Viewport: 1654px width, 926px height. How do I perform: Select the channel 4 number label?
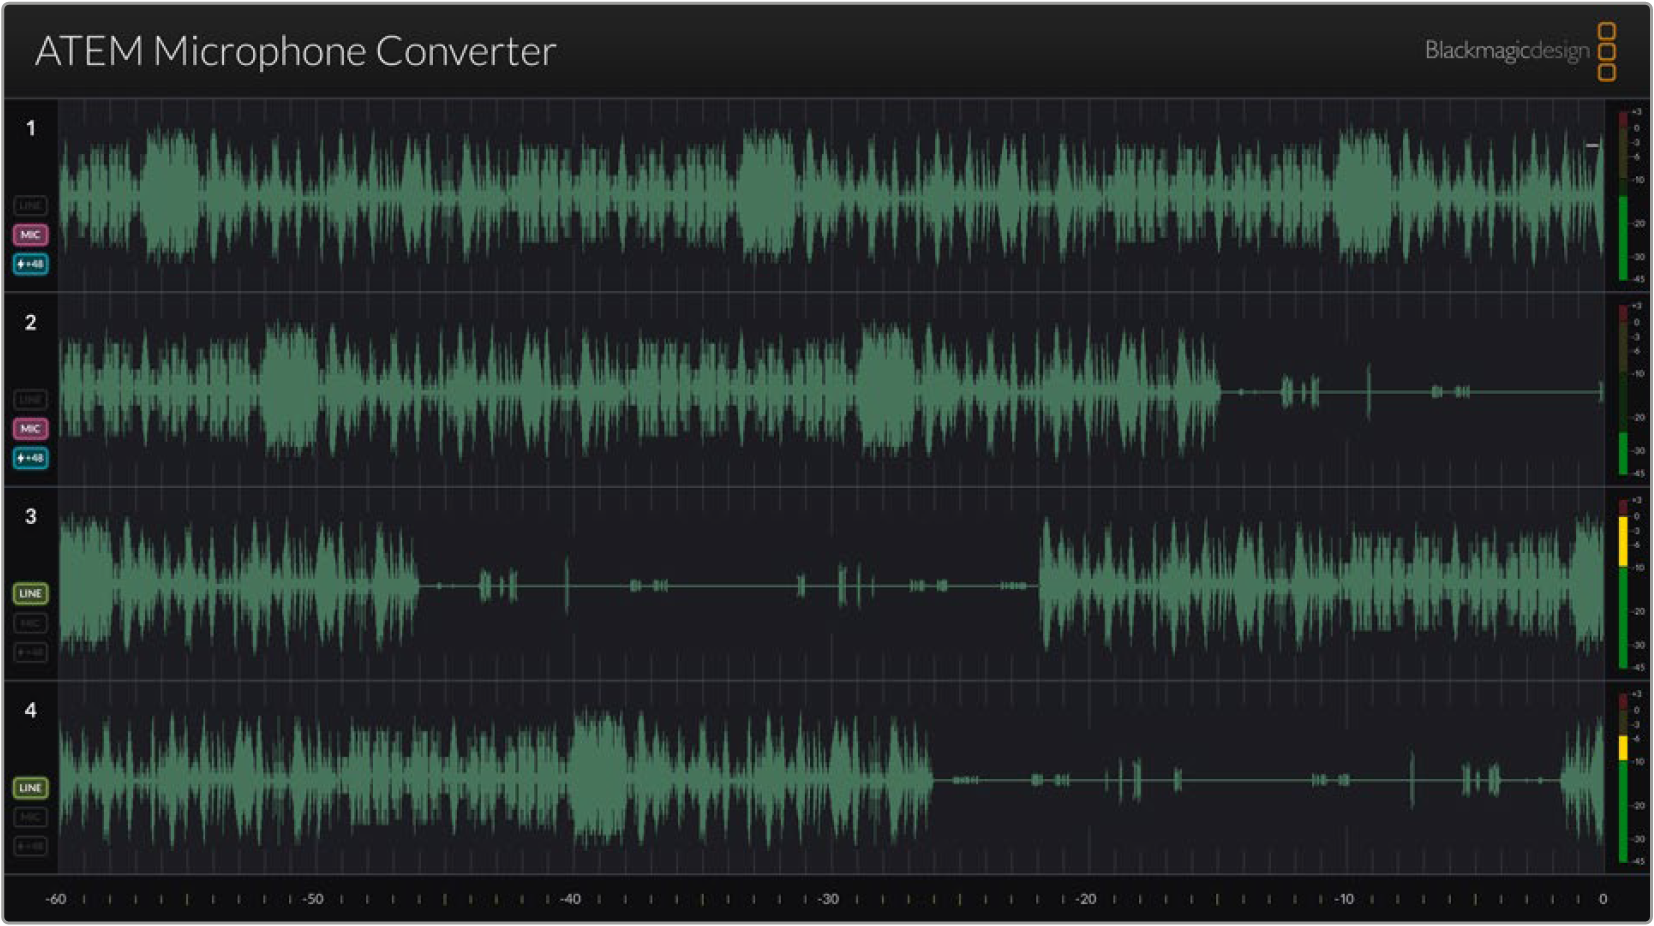pyautogui.click(x=31, y=710)
